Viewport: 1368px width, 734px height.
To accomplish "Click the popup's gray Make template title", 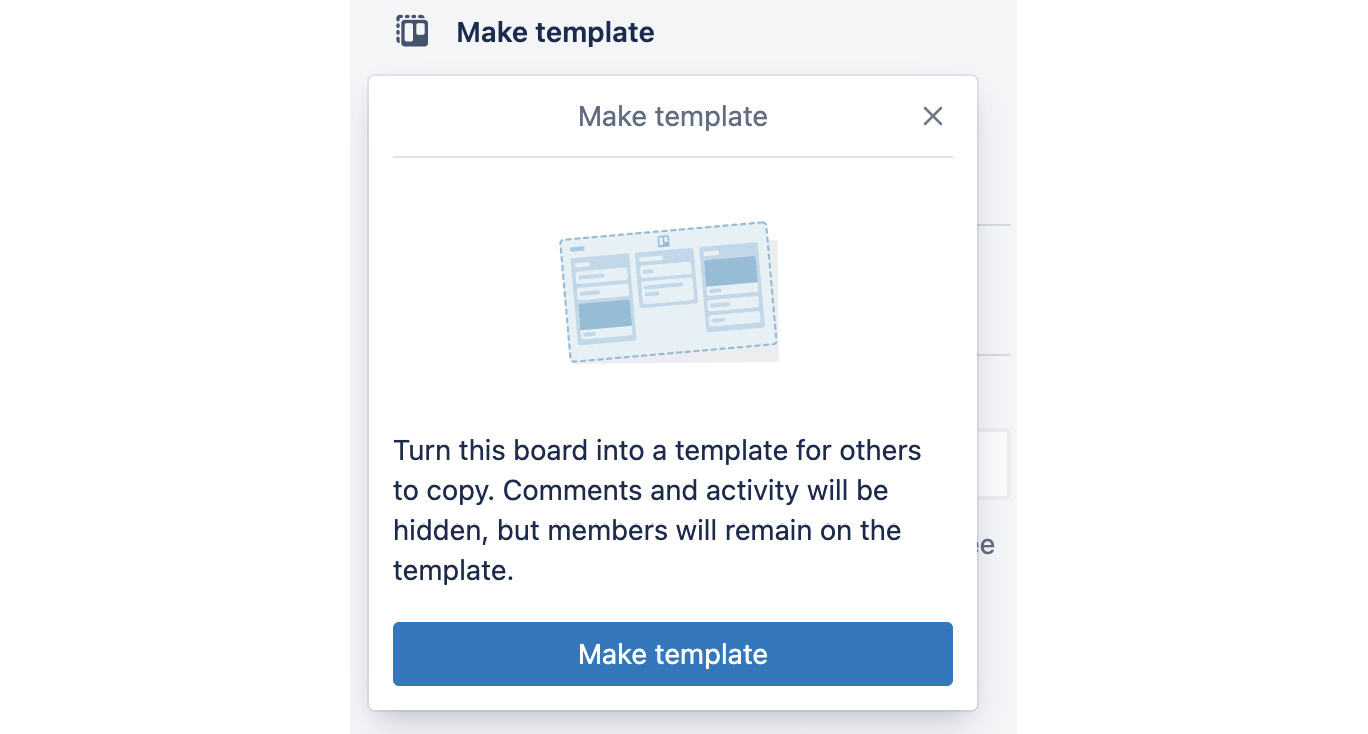I will [672, 116].
